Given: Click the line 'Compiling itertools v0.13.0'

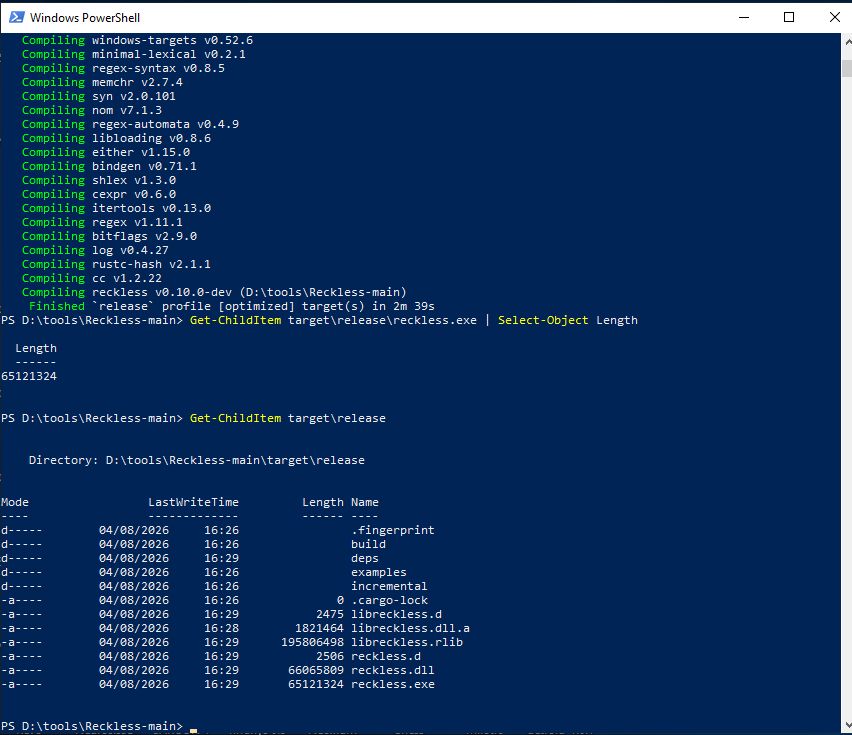Looking at the screenshot, I should tap(116, 208).
